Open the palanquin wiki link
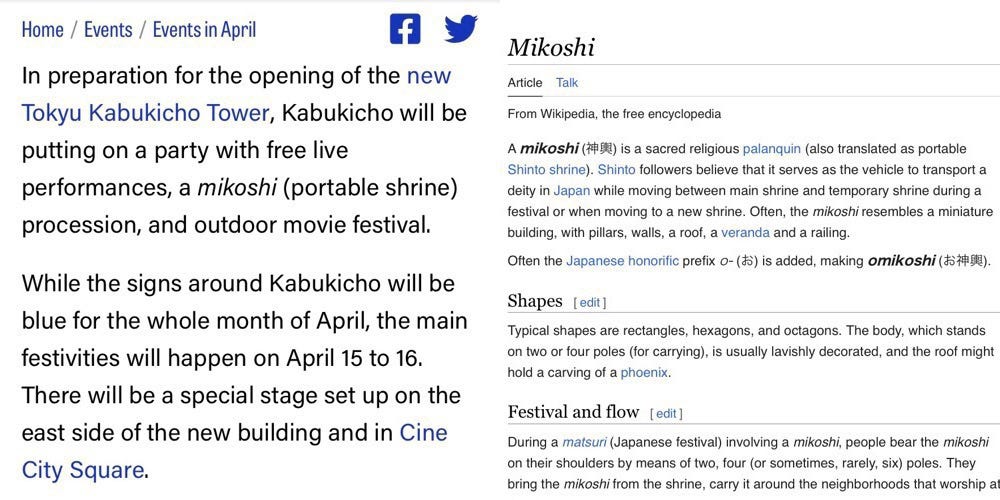 coord(771,149)
